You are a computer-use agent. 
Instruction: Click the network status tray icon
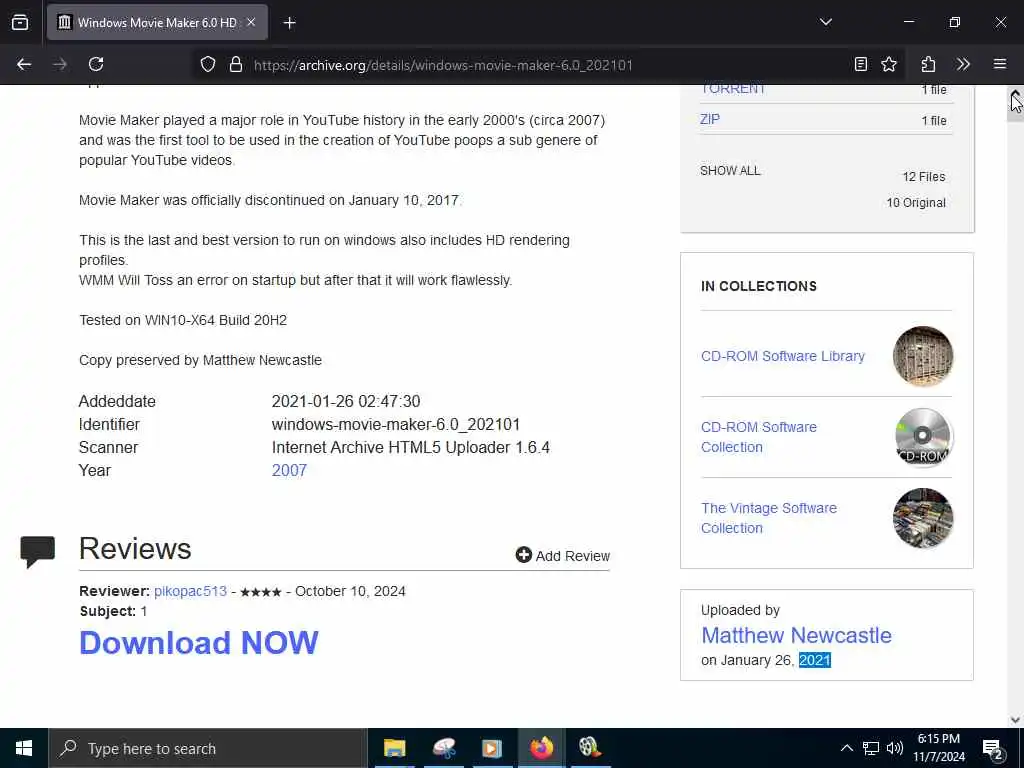[871, 748]
